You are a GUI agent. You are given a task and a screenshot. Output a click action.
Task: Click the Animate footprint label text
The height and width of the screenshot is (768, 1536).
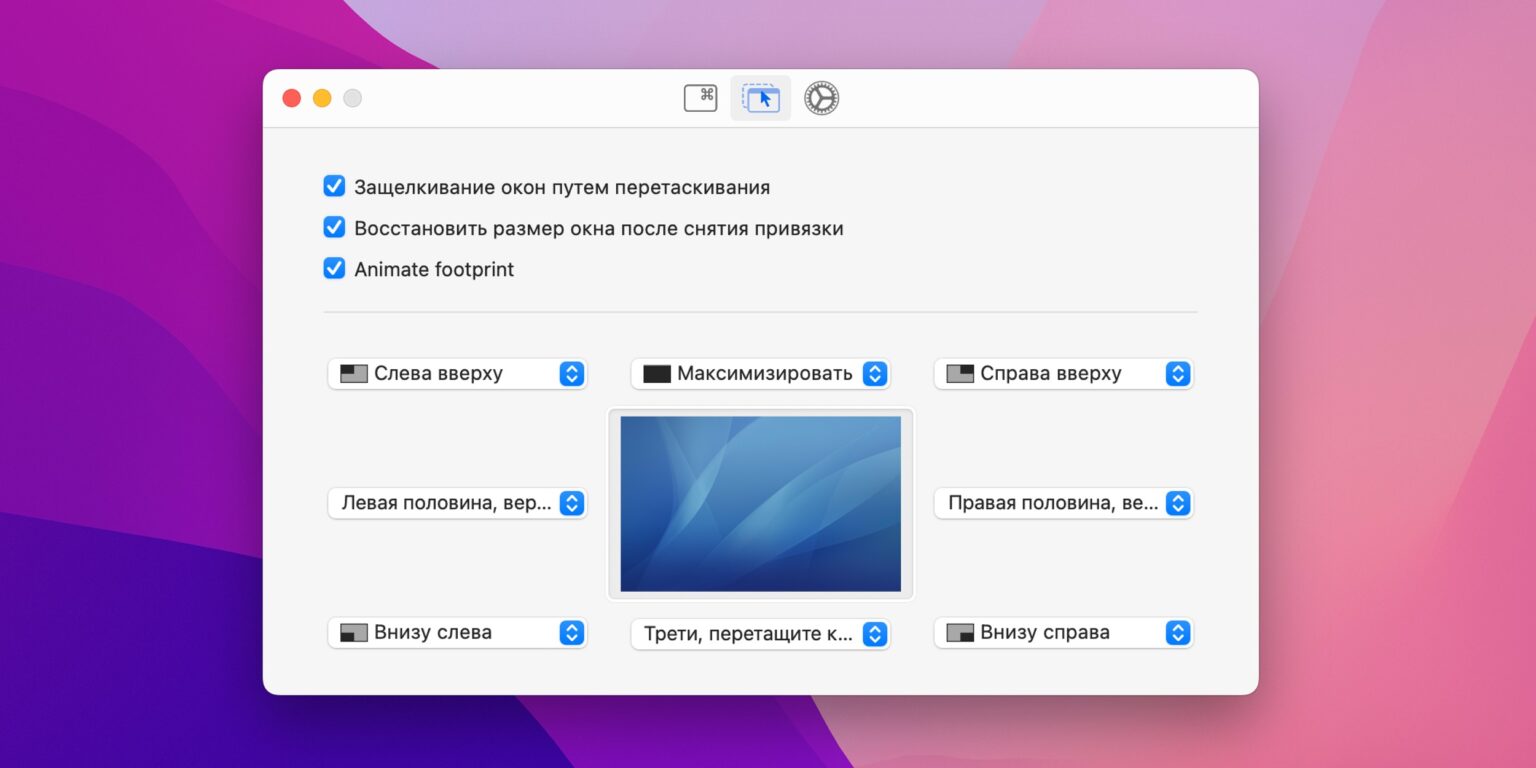pos(434,269)
